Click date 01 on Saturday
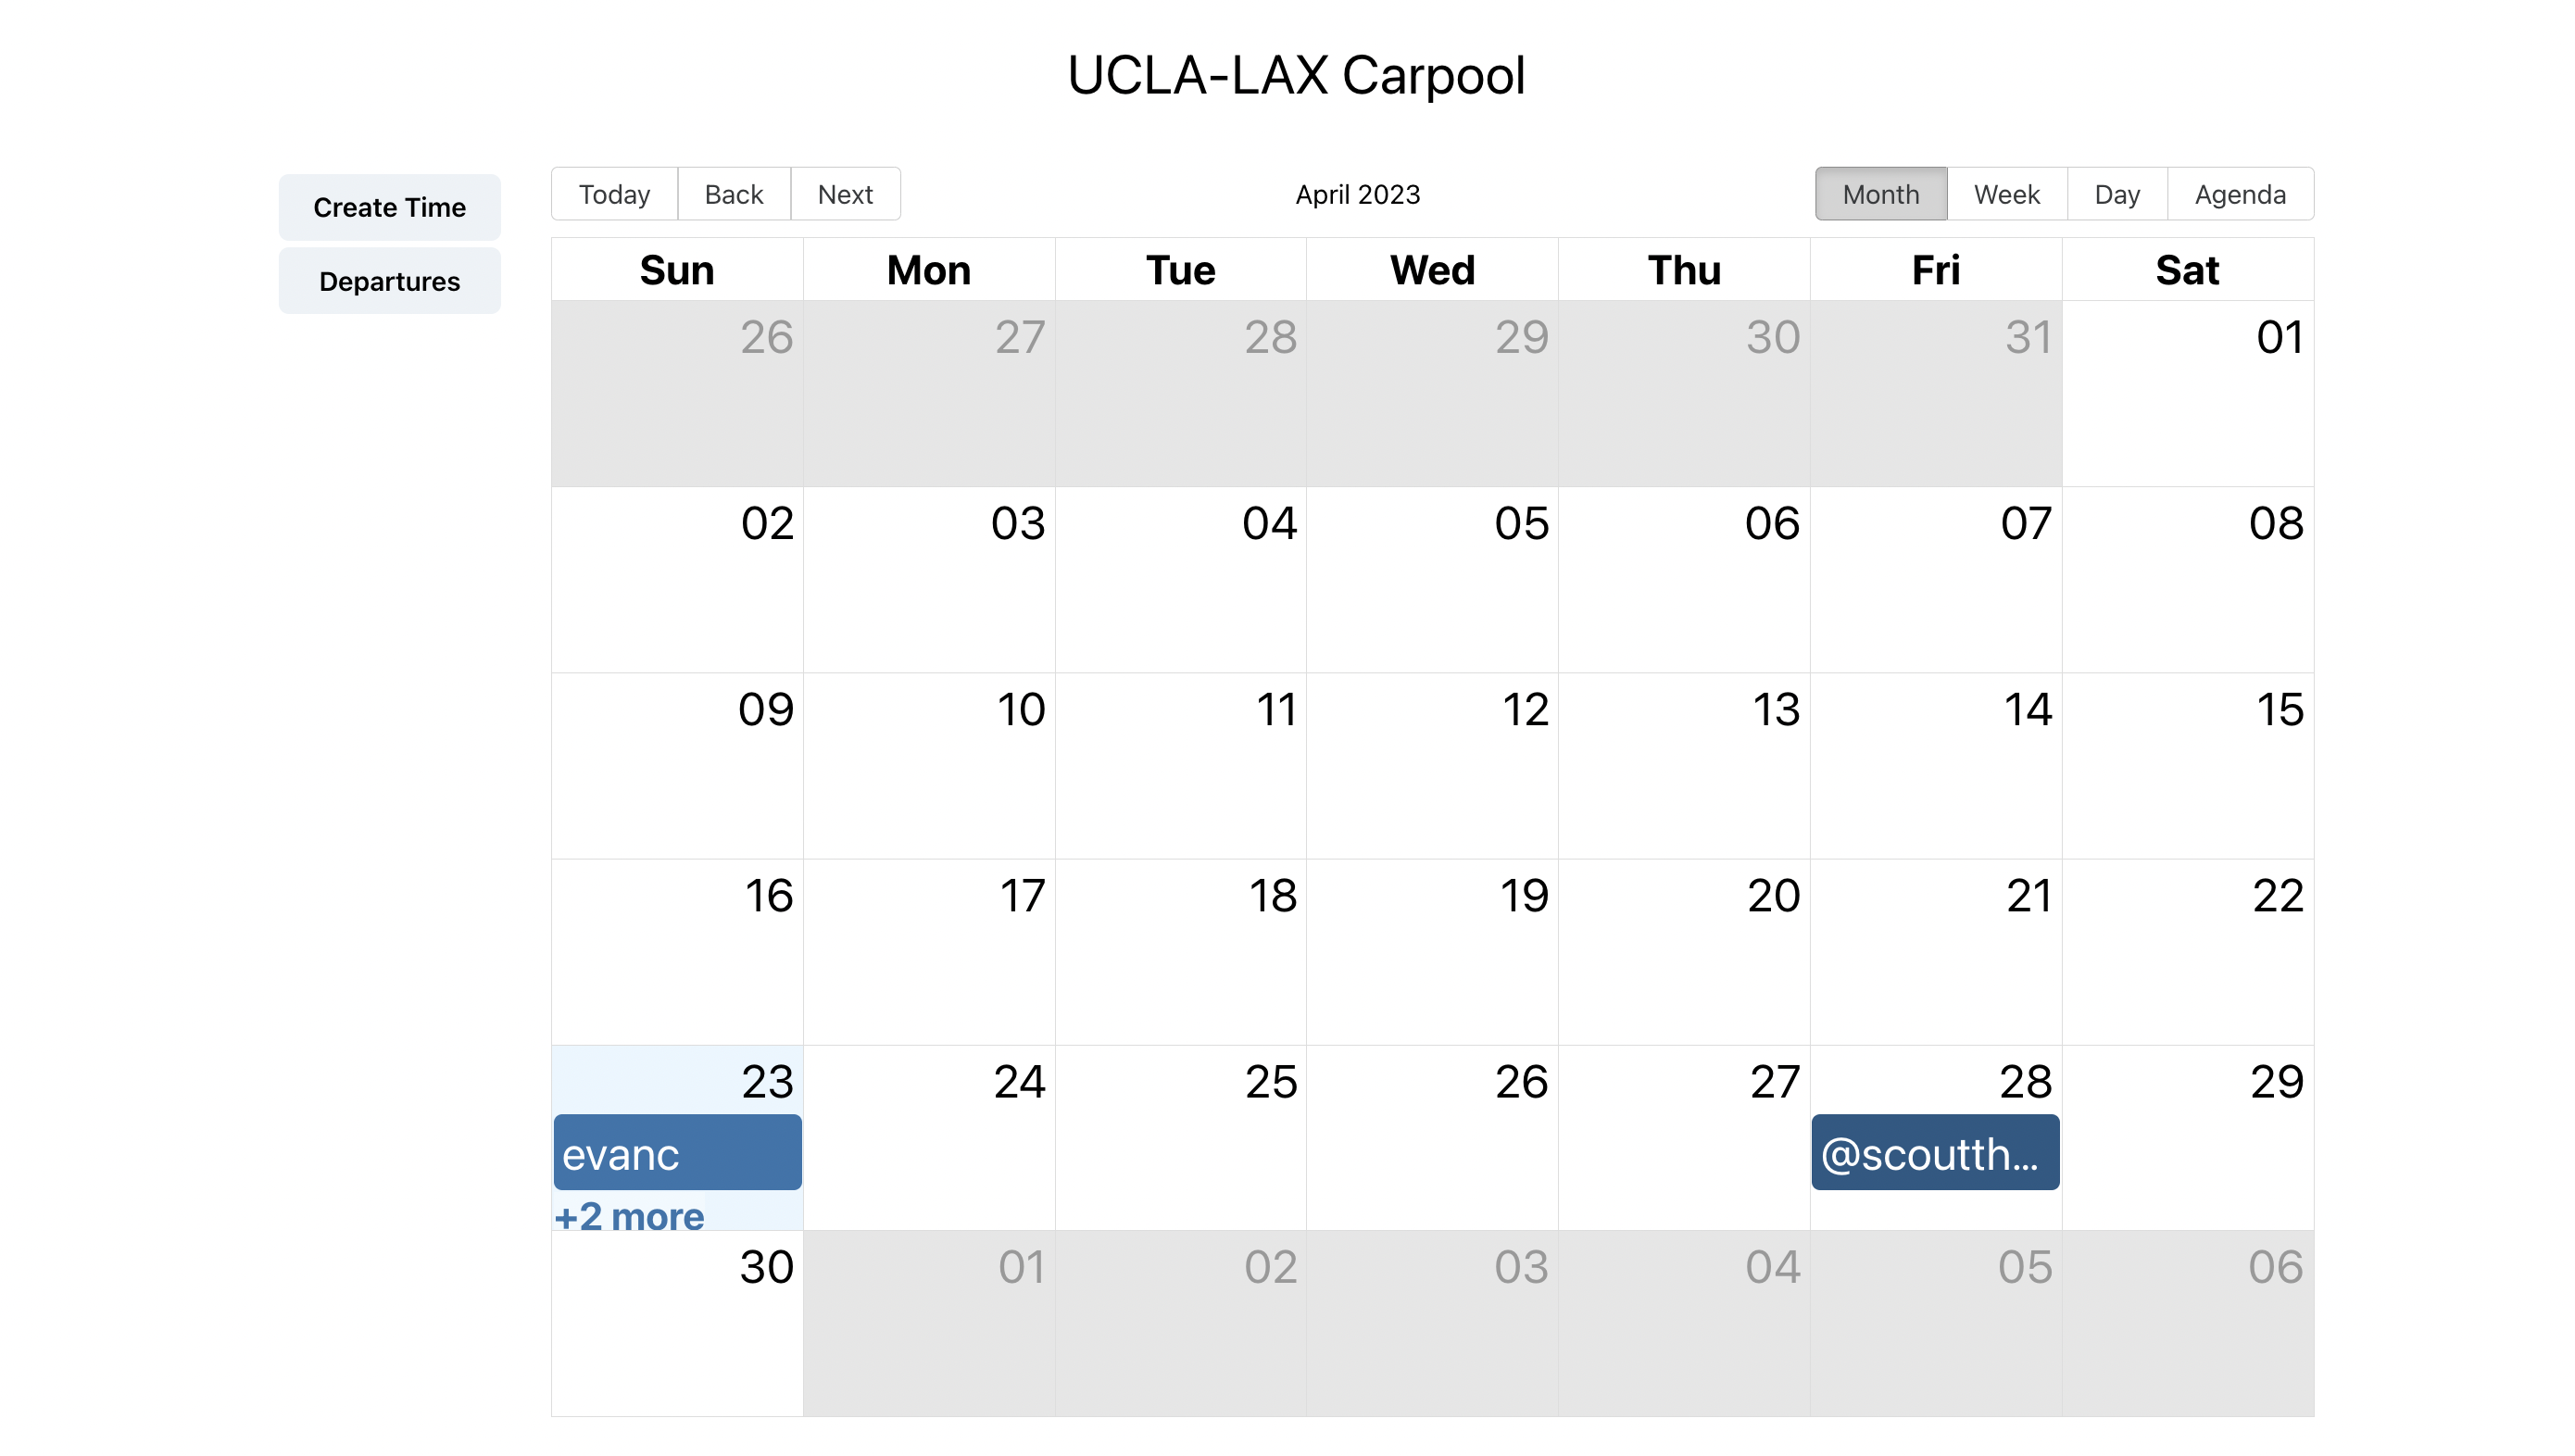 [2279, 337]
